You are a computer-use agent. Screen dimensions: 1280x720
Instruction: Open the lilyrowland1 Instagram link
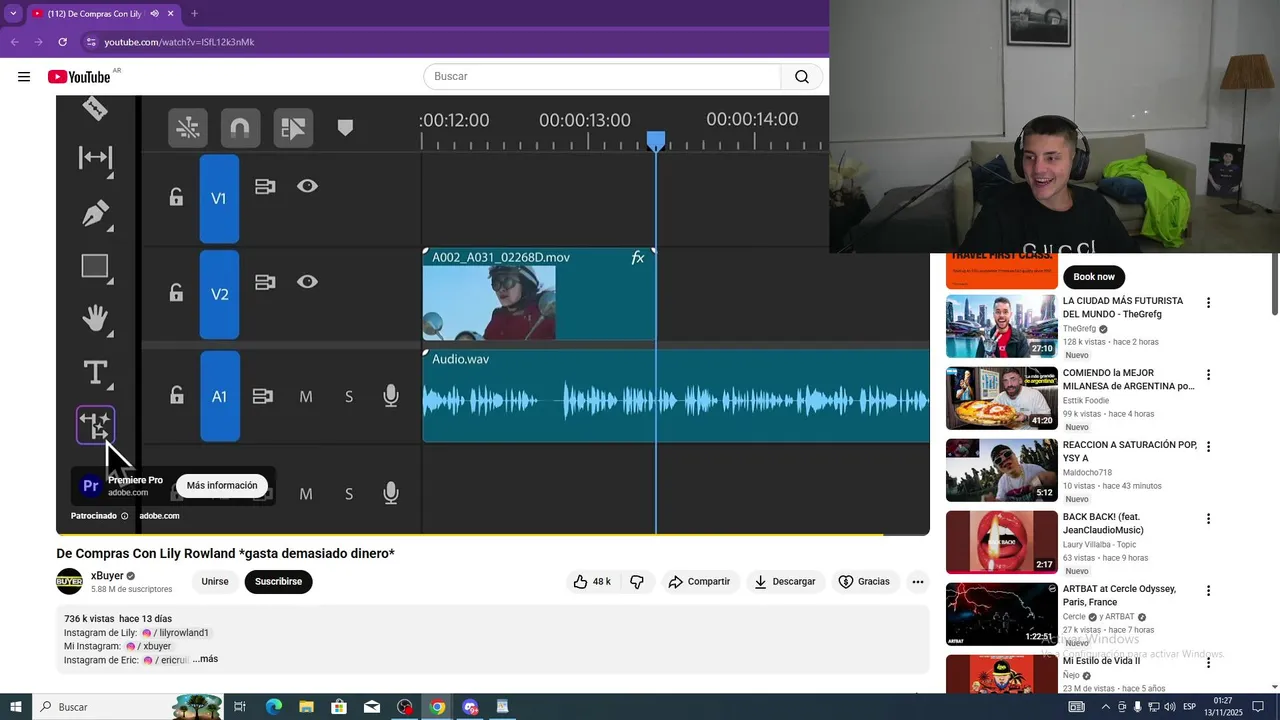[176, 633]
